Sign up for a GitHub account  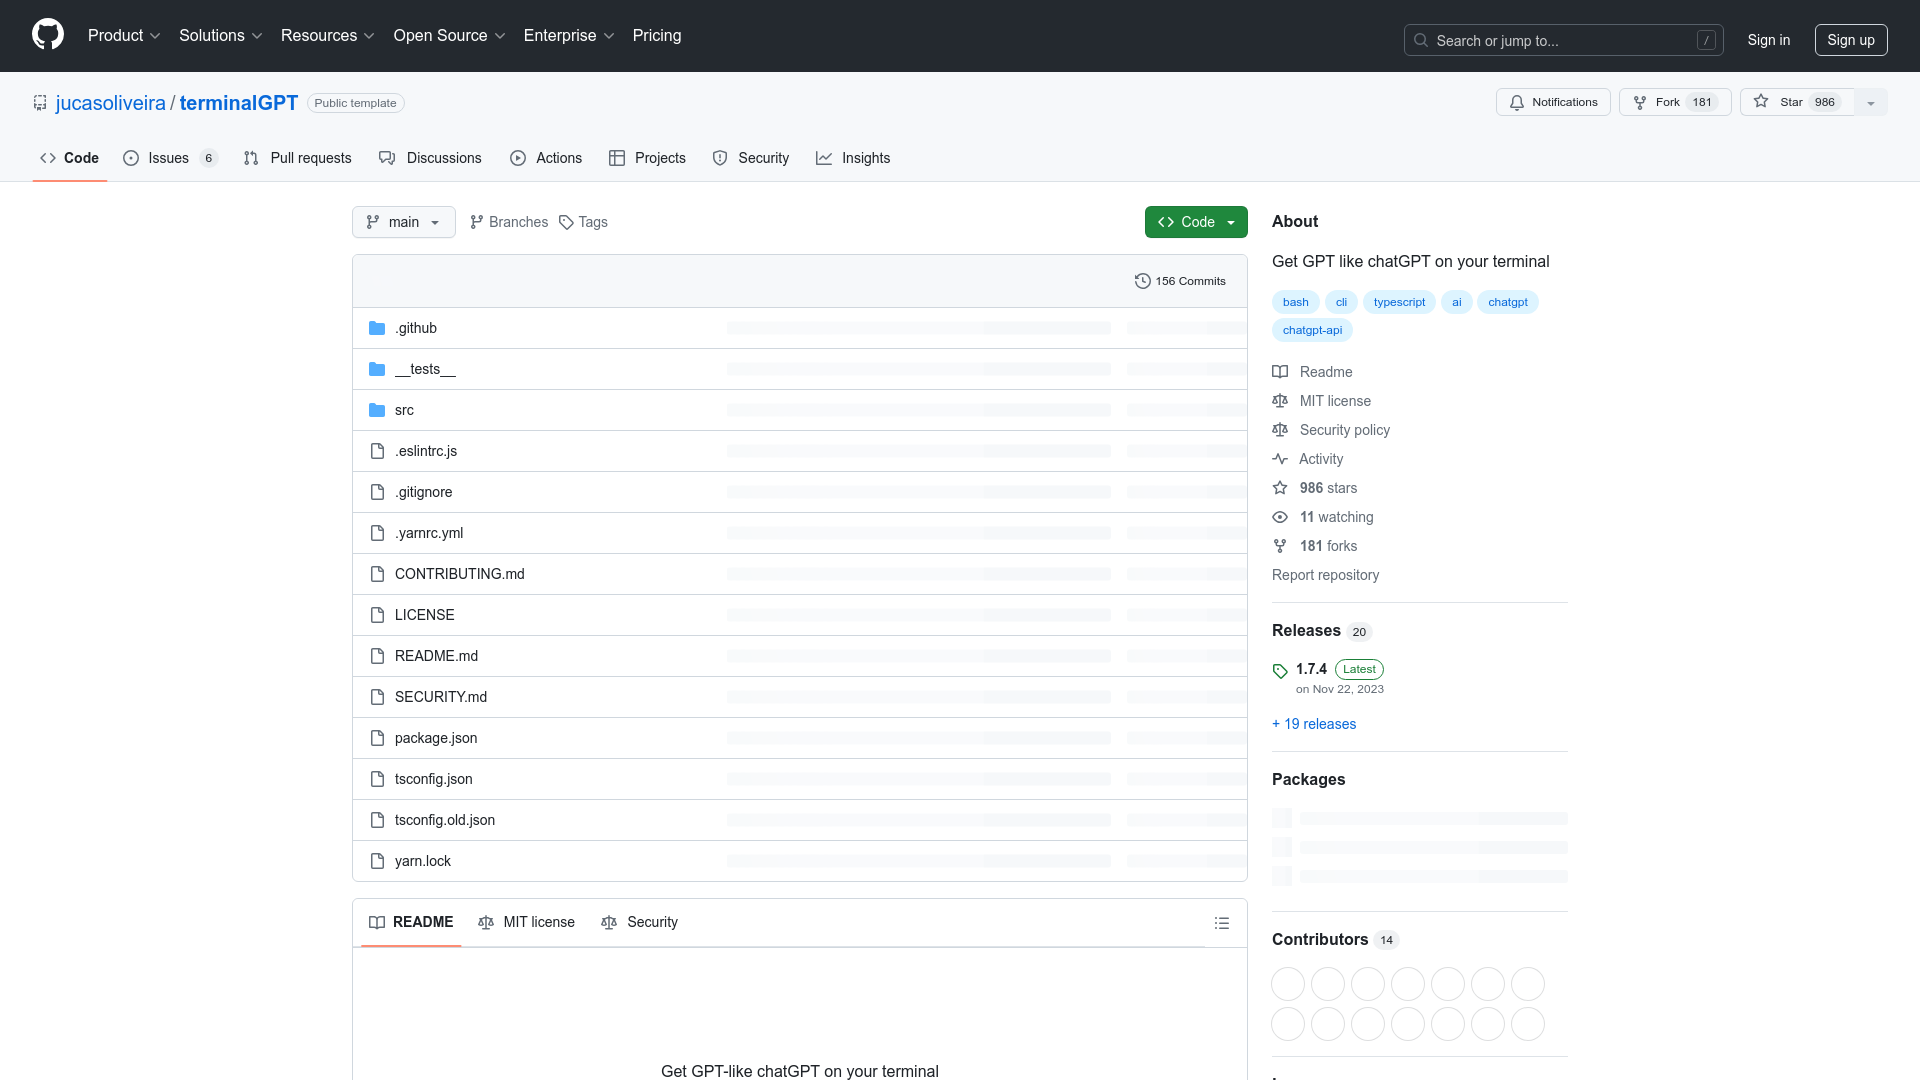coord(1851,40)
